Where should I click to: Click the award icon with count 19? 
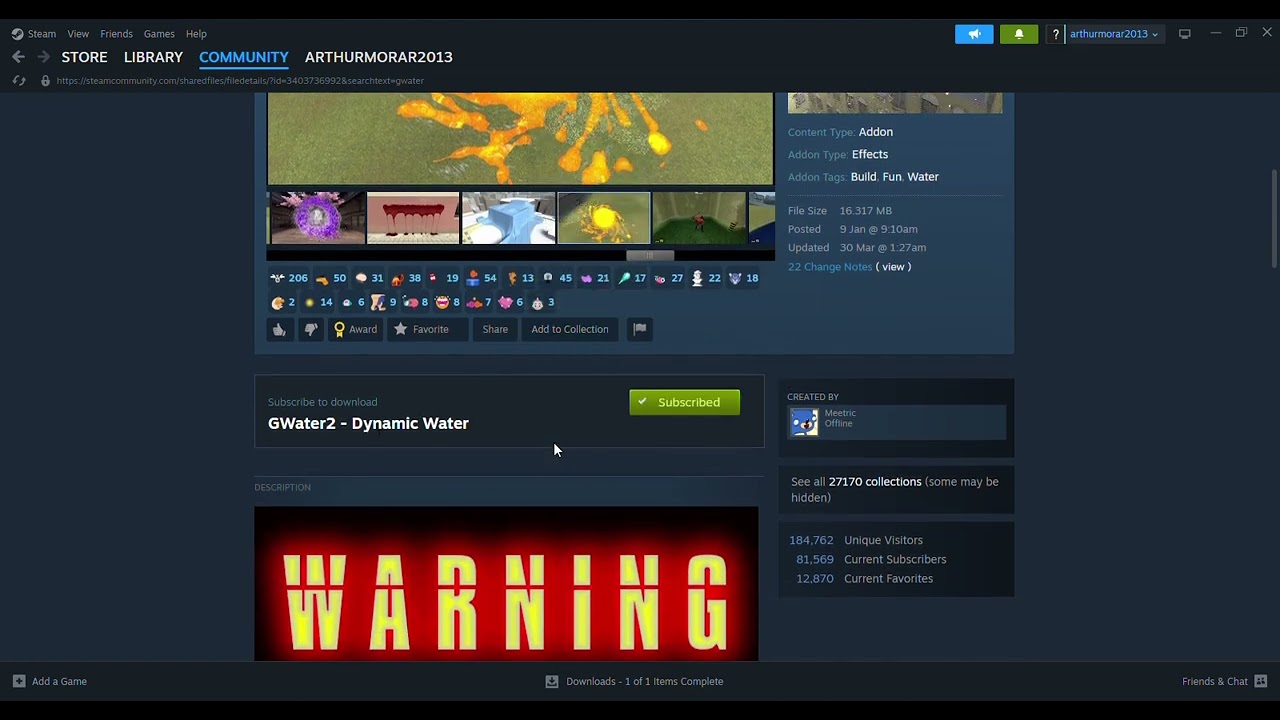pyautogui.click(x=434, y=278)
